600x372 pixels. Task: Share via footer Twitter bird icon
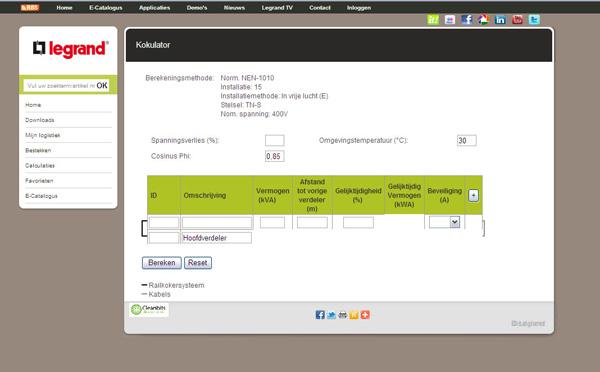tap(331, 315)
